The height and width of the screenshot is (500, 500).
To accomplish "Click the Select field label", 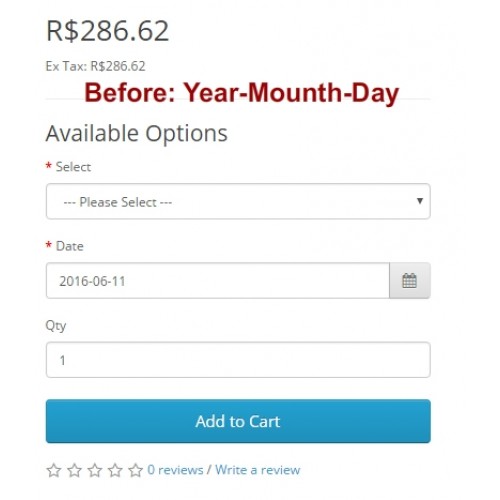I will [x=73, y=167].
